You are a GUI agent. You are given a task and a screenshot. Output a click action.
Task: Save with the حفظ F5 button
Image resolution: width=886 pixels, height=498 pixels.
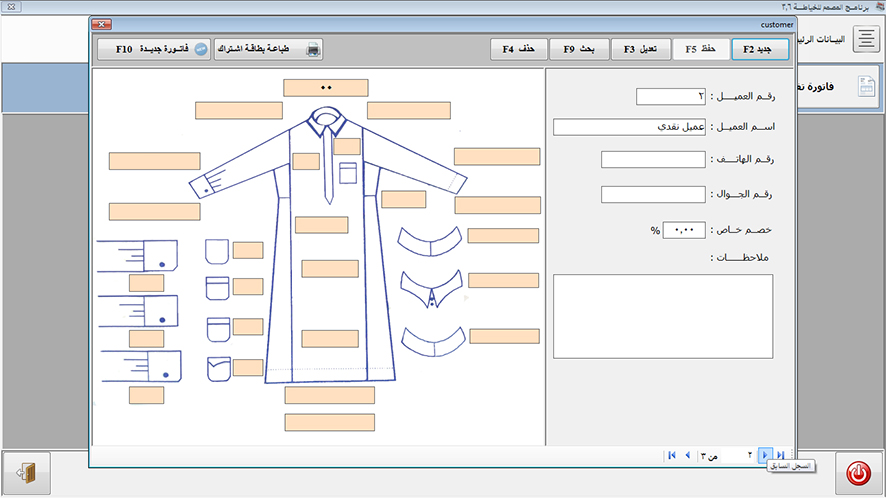[701, 49]
